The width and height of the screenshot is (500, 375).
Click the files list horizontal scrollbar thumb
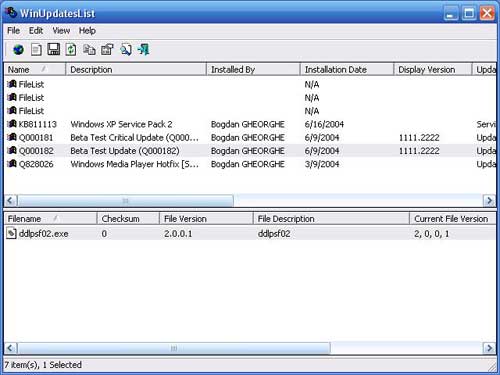(x=174, y=348)
